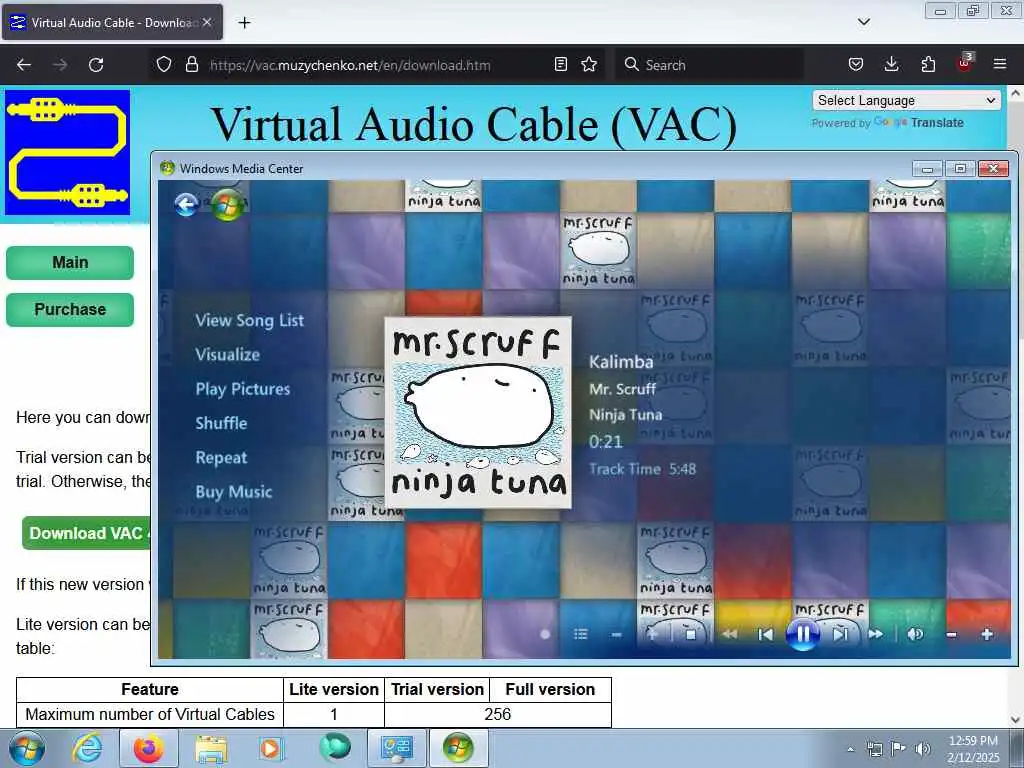
Task: Open the Firefox downloads panel
Action: click(x=891, y=65)
